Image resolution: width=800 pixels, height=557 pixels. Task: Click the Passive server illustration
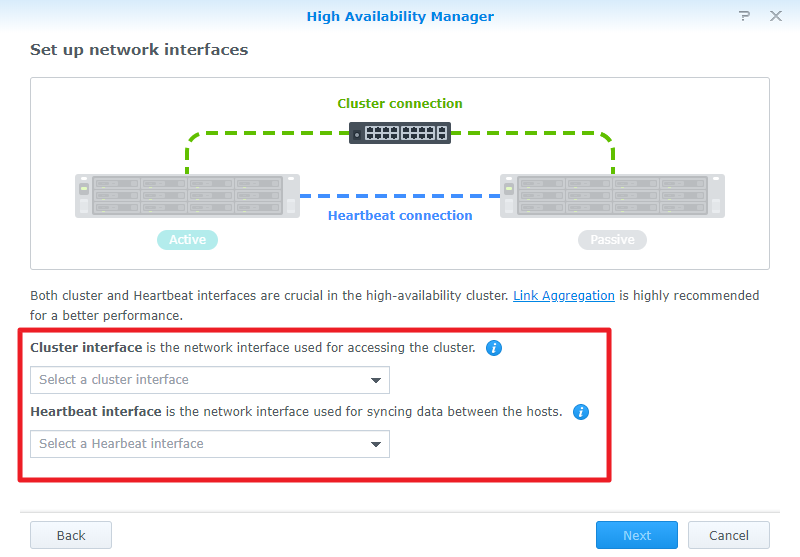click(612, 195)
